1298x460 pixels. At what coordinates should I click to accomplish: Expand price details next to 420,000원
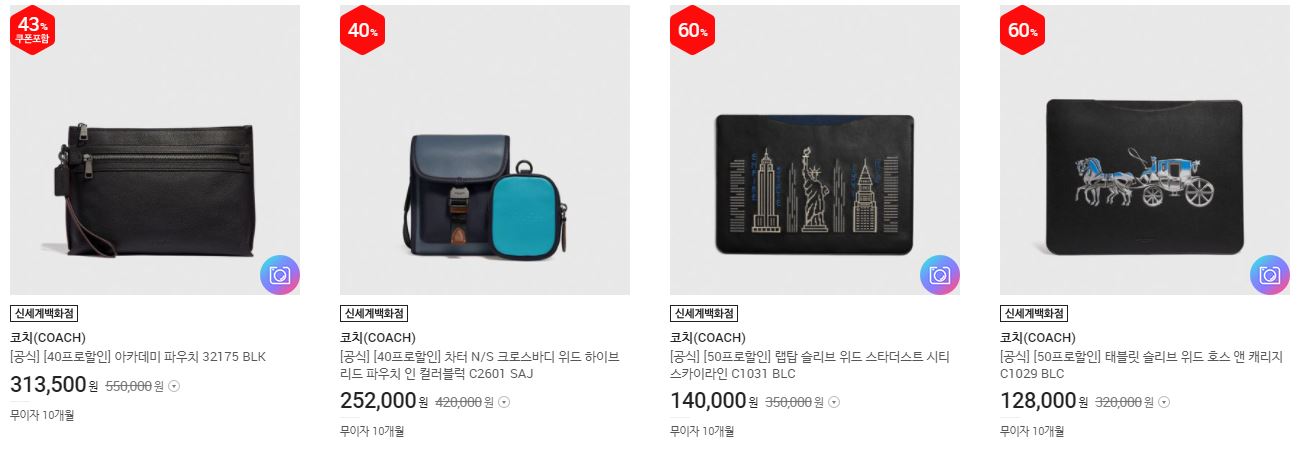[x=504, y=402]
